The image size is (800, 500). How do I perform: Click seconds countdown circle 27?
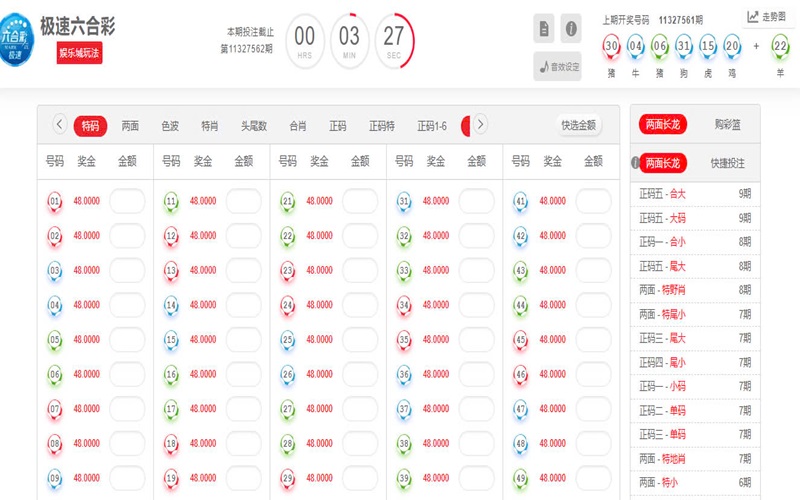[x=394, y=41]
